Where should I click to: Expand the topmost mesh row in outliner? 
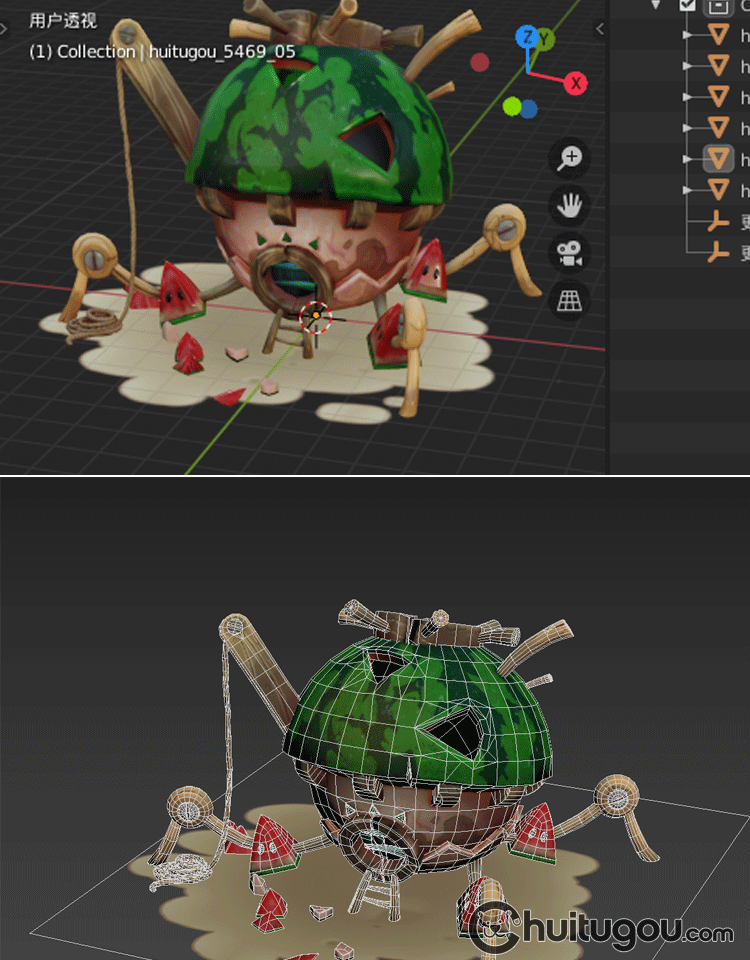[688, 35]
